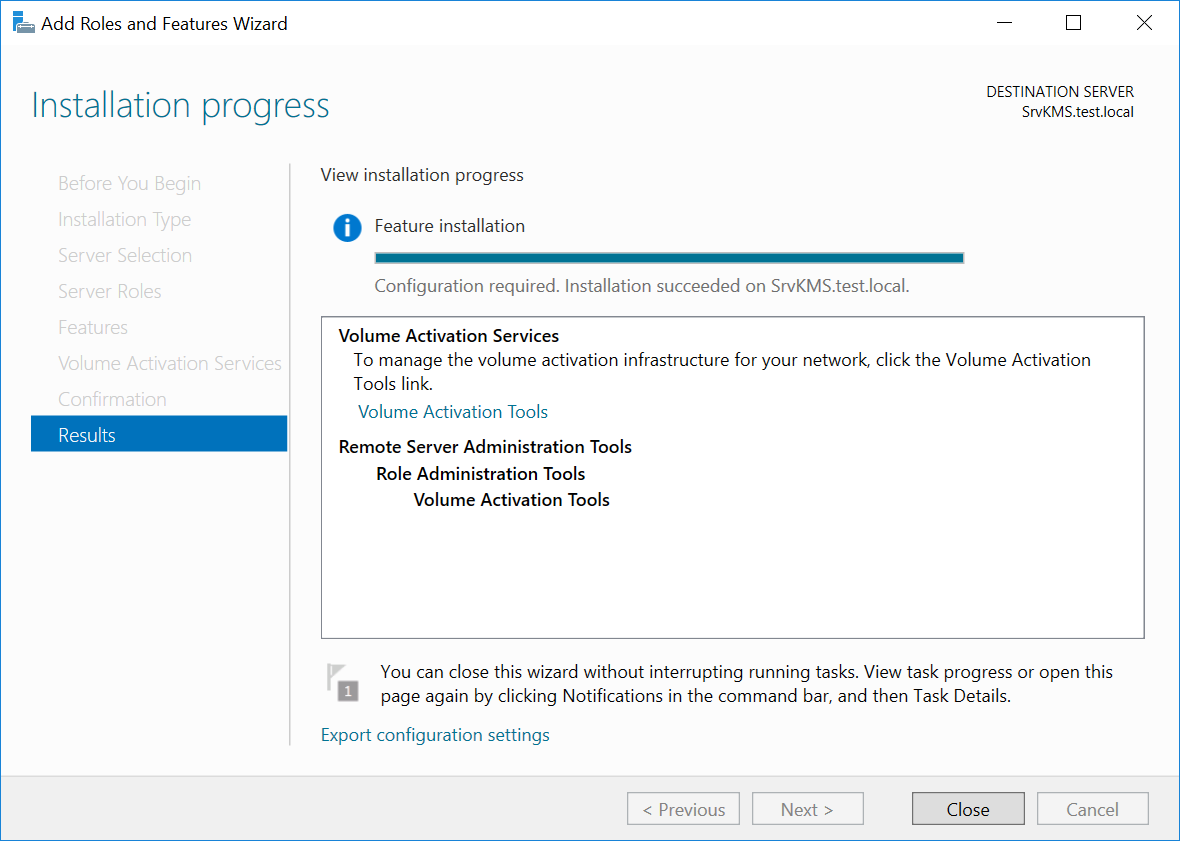Maximize the wizard window
The width and height of the screenshot is (1180, 841).
pyautogui.click(x=1074, y=23)
